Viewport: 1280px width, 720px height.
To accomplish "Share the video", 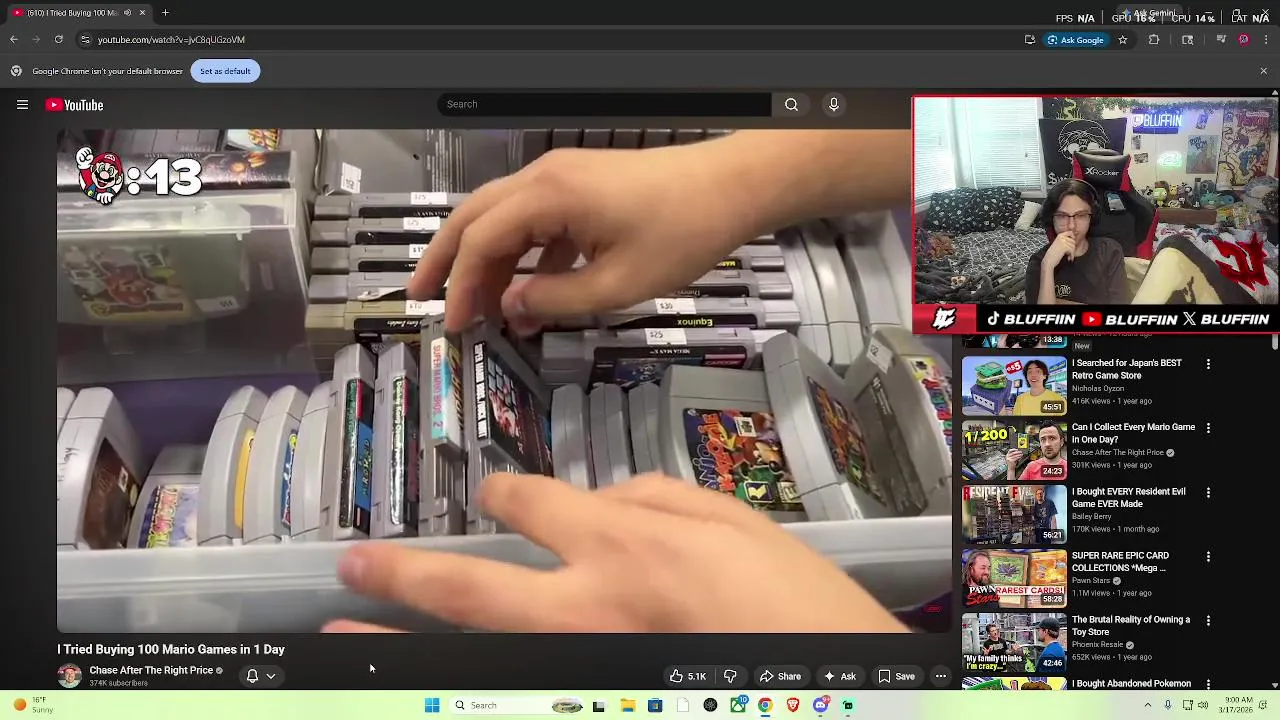I will click(780, 677).
